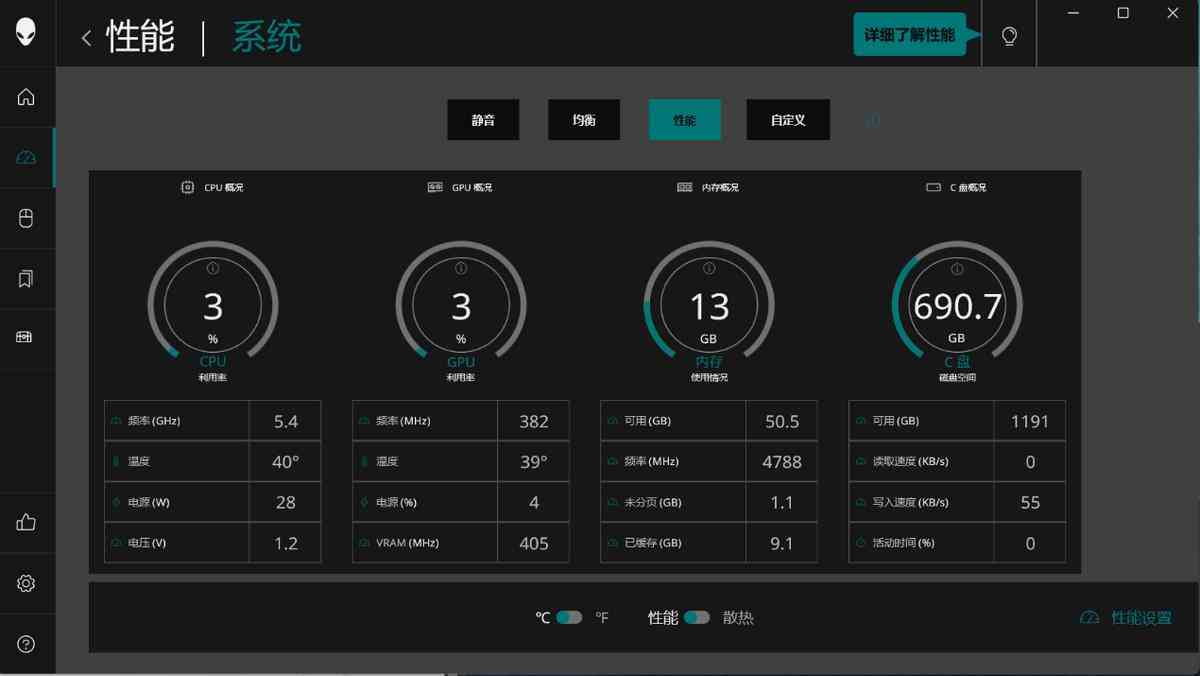
Task: Toggle between 性能 and 散热 view
Action: [697, 617]
